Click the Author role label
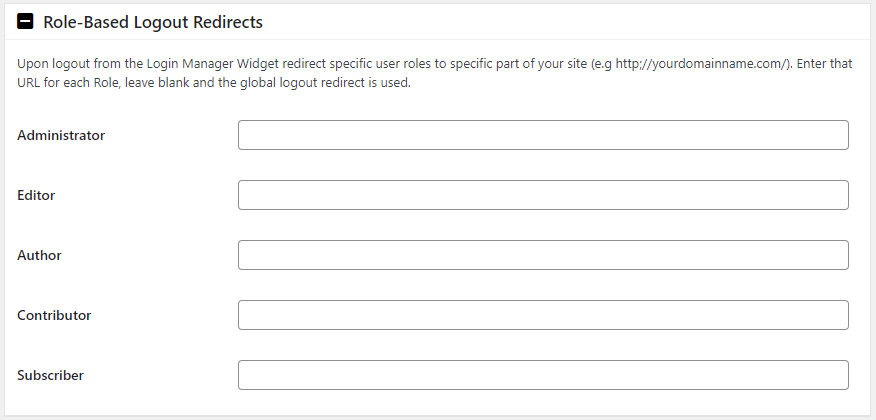 click(39, 255)
